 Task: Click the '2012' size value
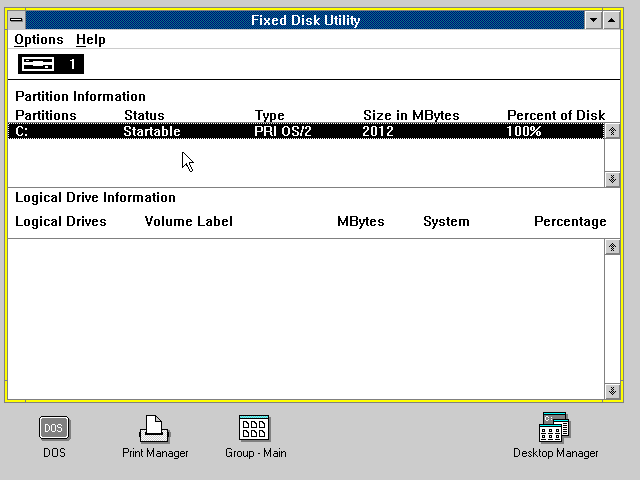pyautogui.click(x=378, y=131)
